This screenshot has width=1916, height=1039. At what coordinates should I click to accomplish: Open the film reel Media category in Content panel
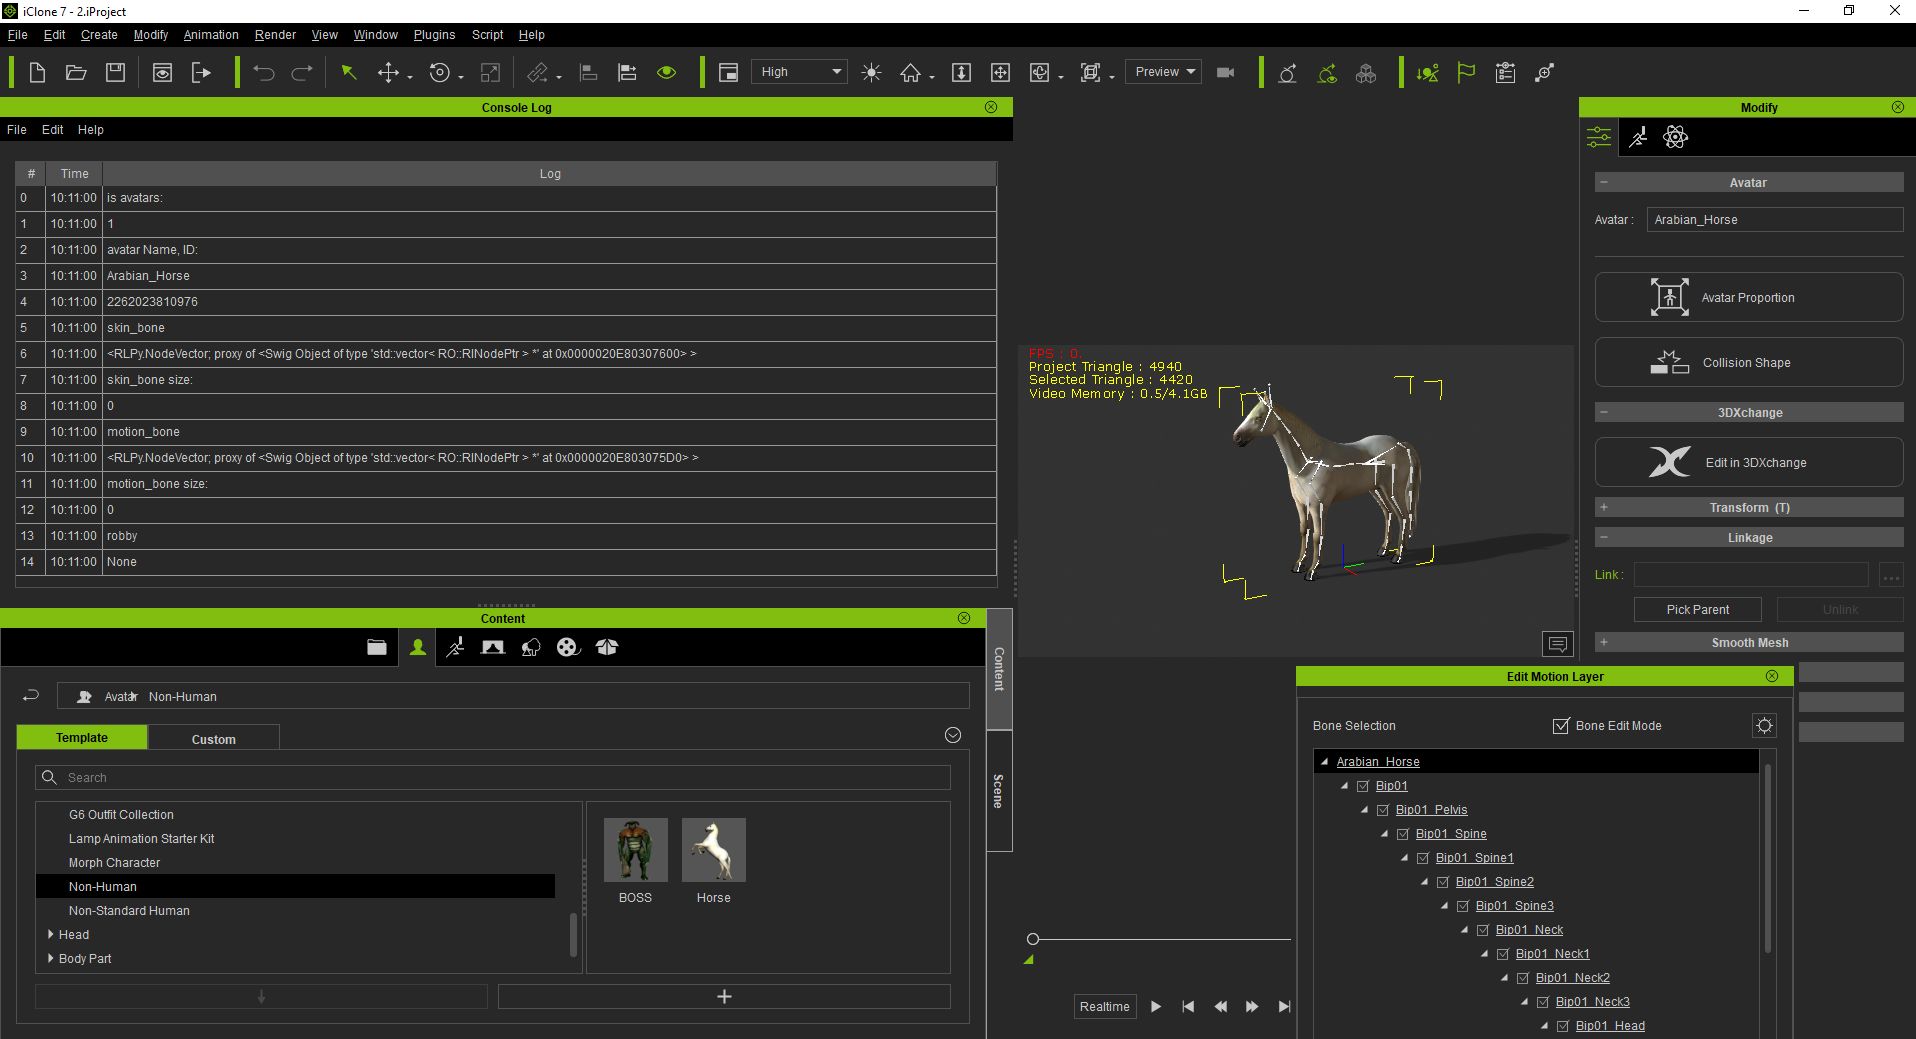568,647
